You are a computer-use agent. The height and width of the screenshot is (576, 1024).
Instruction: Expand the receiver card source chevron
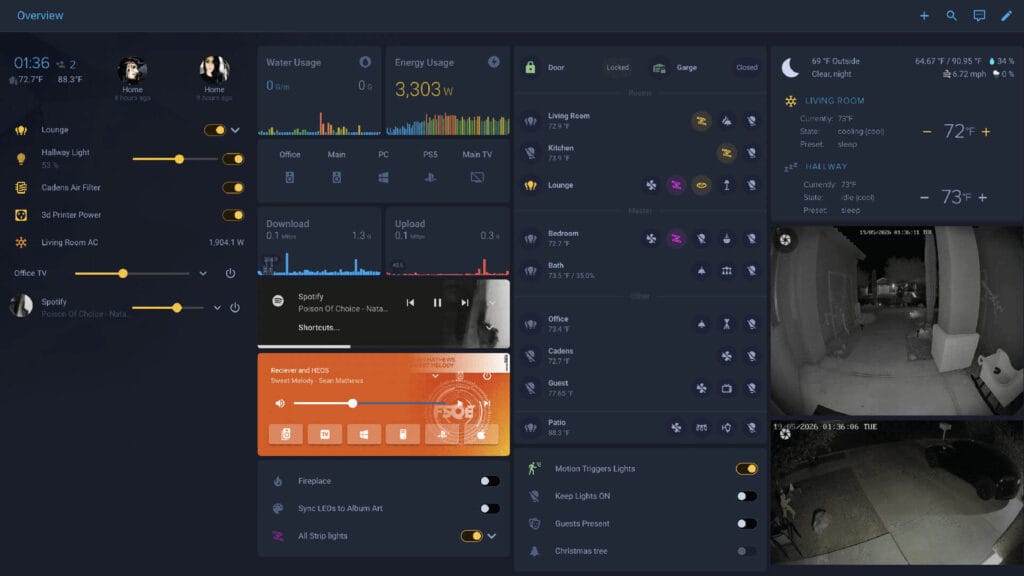(435, 376)
